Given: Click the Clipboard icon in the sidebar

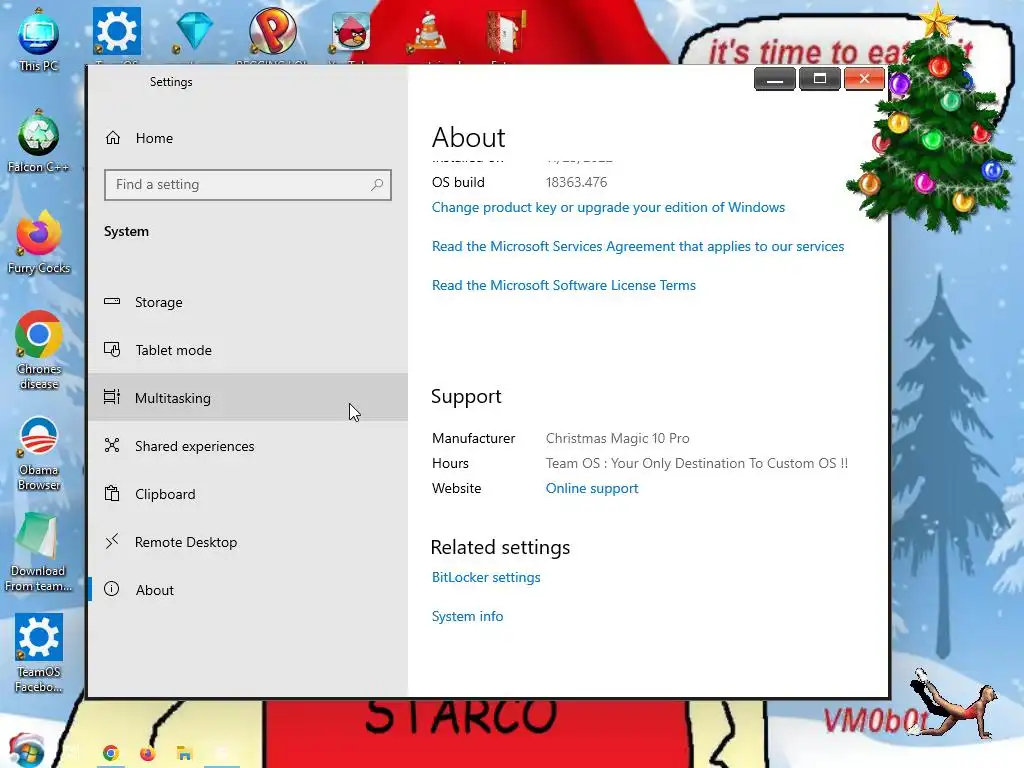Looking at the screenshot, I should coord(112,494).
